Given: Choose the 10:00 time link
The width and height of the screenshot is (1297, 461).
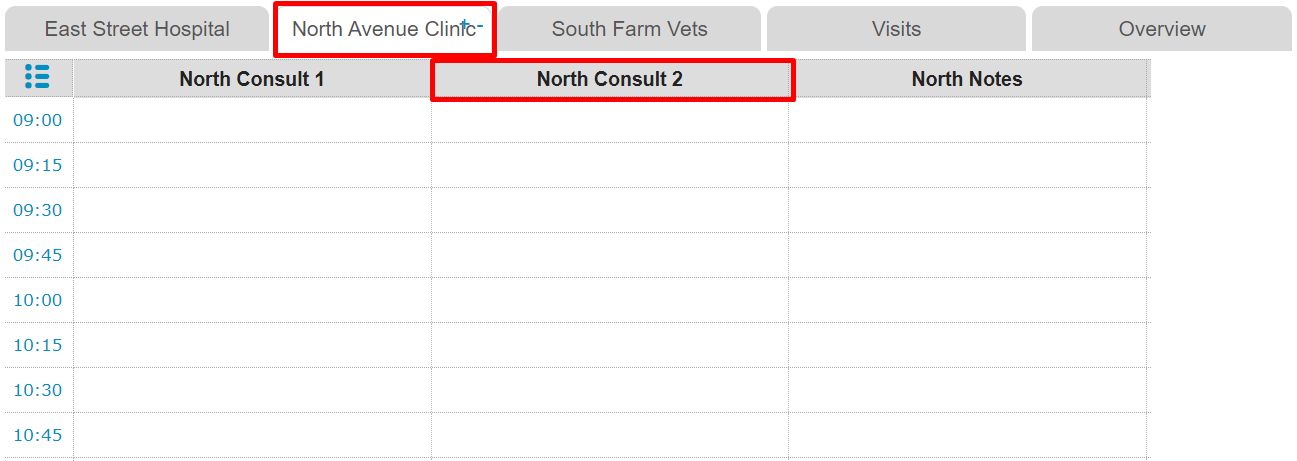Looking at the screenshot, I should click(x=37, y=300).
